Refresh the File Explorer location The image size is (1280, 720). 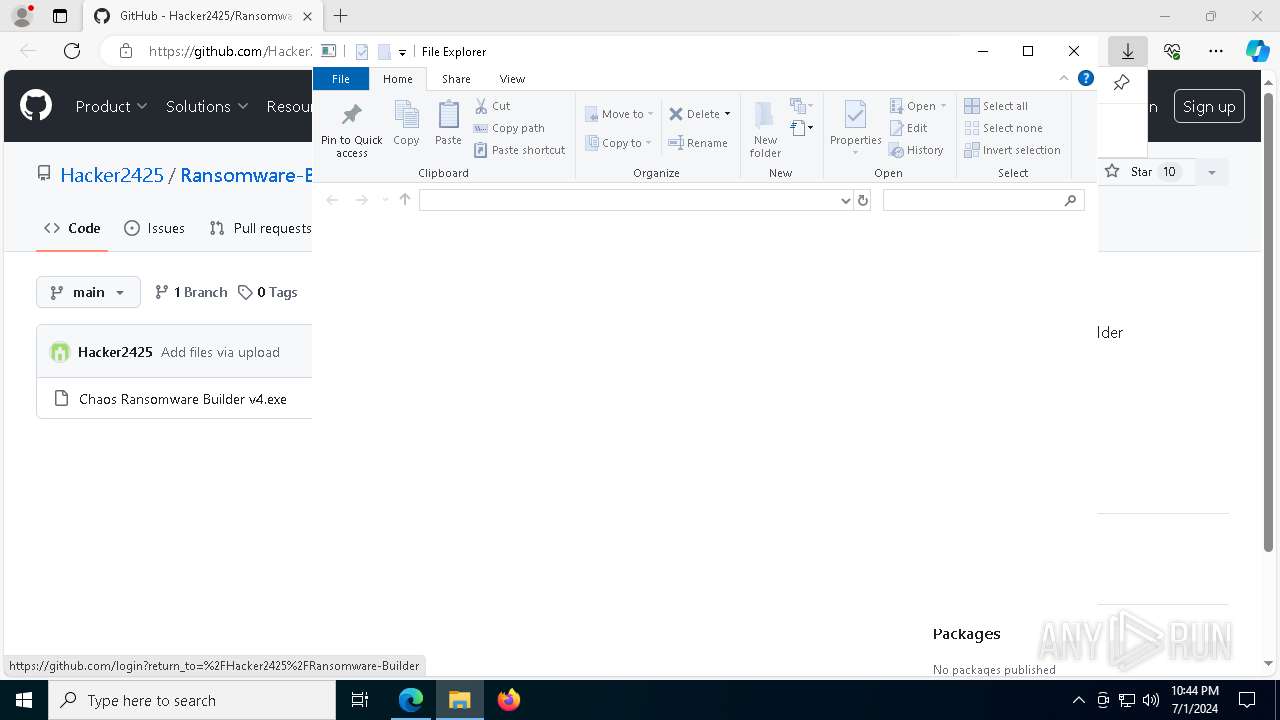pyautogui.click(x=863, y=200)
